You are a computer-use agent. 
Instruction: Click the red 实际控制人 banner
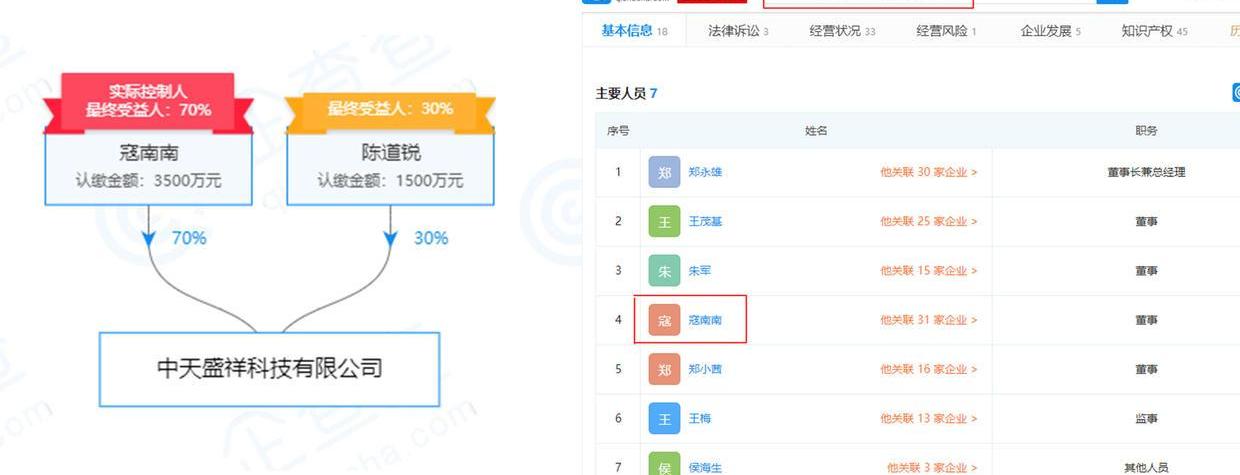tap(148, 101)
